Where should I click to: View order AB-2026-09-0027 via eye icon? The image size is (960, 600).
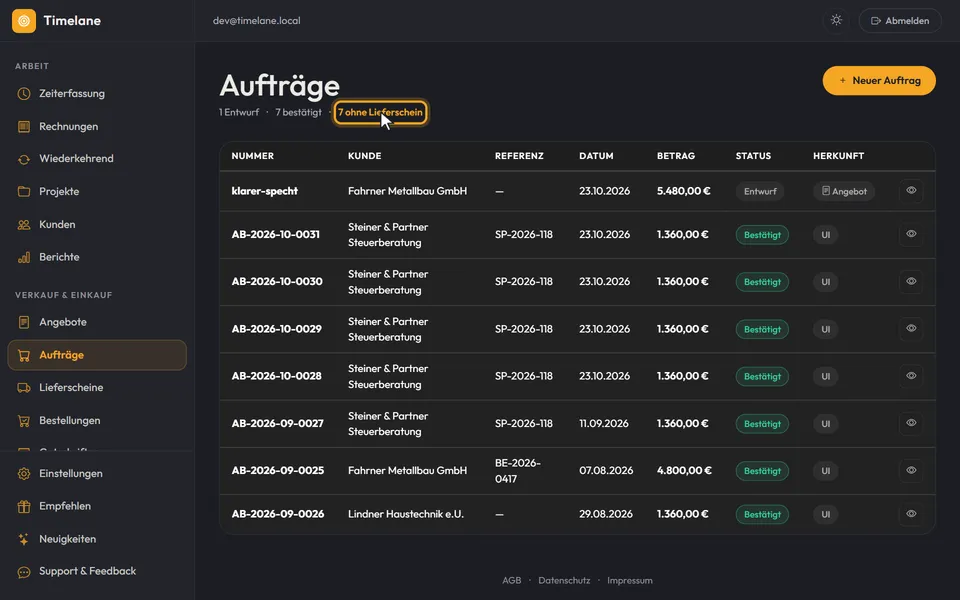coord(911,423)
